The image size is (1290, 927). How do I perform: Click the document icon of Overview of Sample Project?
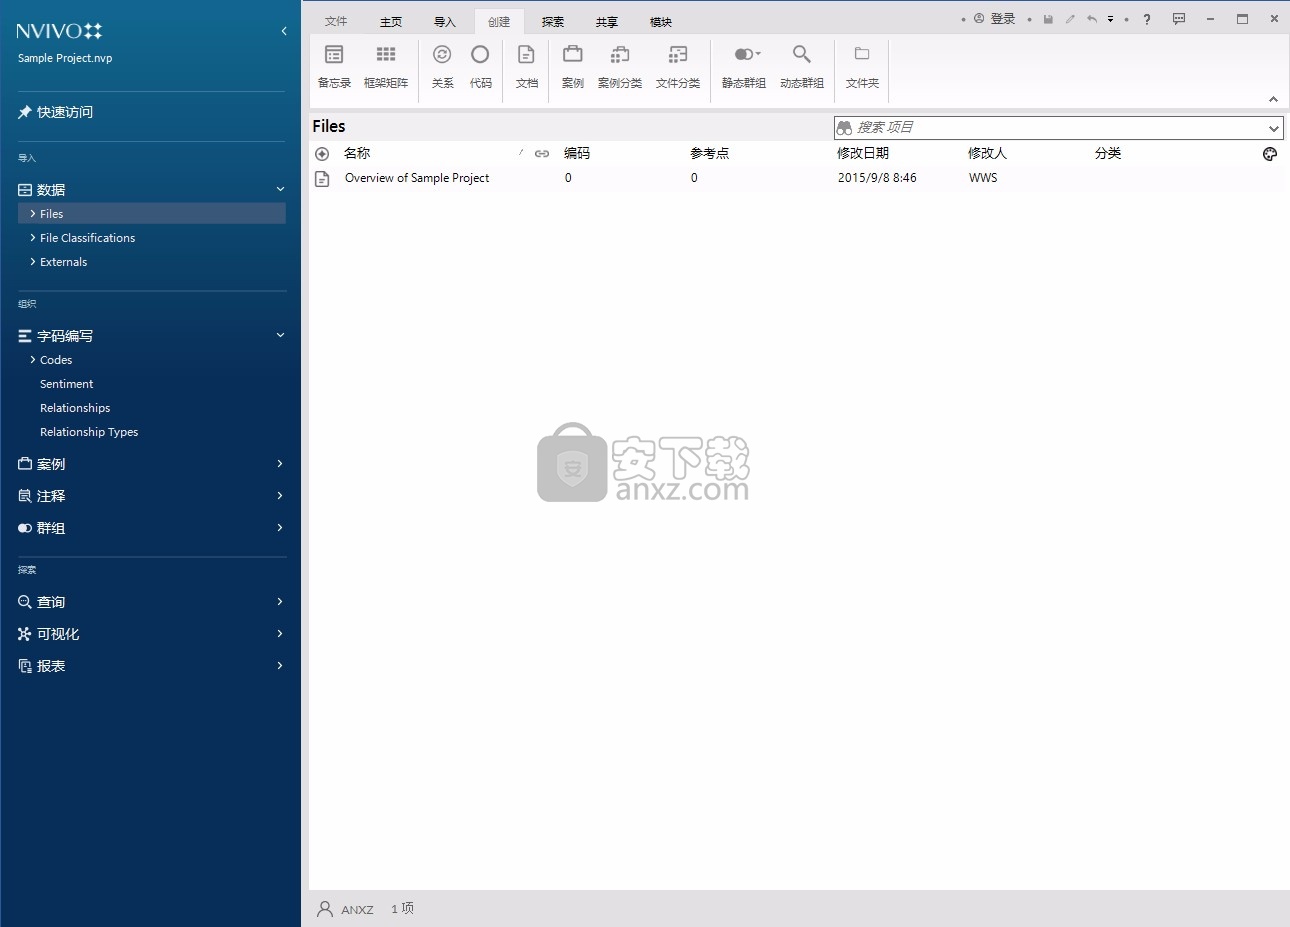[x=322, y=178]
